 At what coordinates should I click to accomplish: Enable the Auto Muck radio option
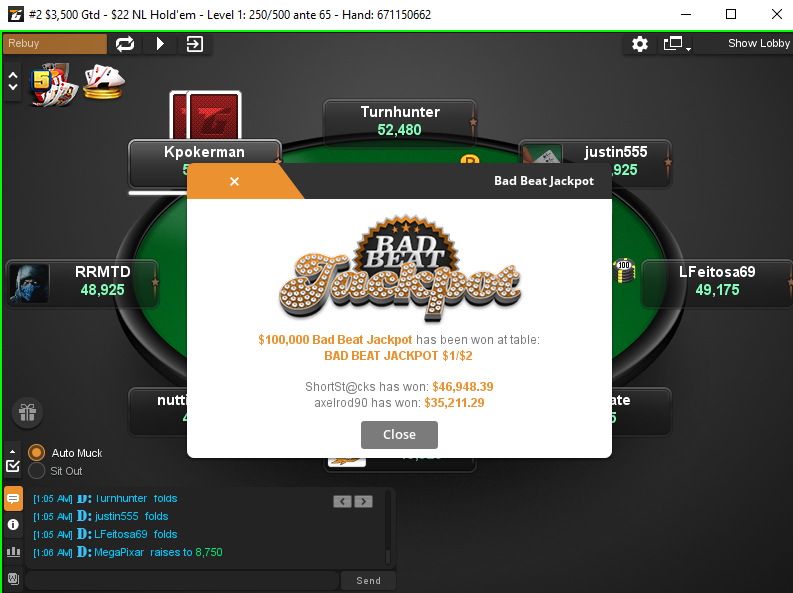tap(36, 452)
